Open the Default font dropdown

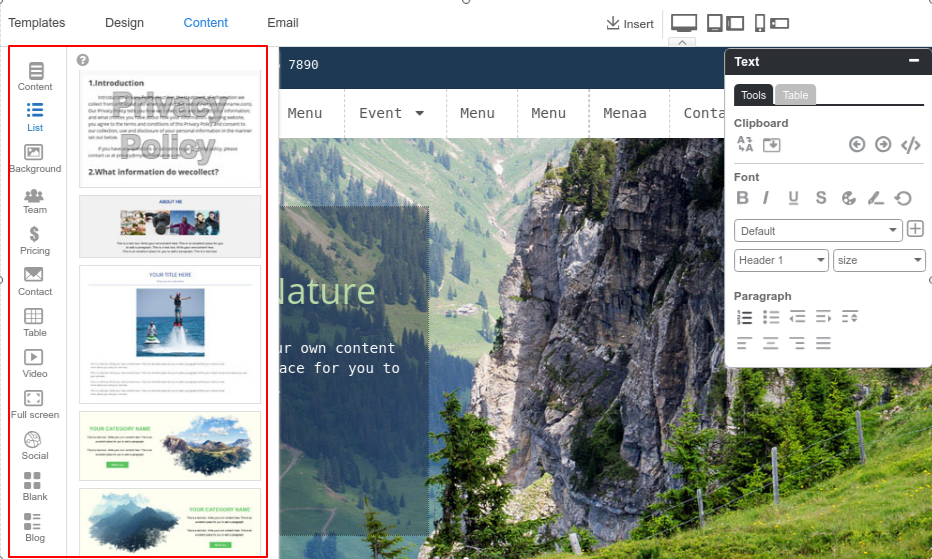tap(818, 231)
